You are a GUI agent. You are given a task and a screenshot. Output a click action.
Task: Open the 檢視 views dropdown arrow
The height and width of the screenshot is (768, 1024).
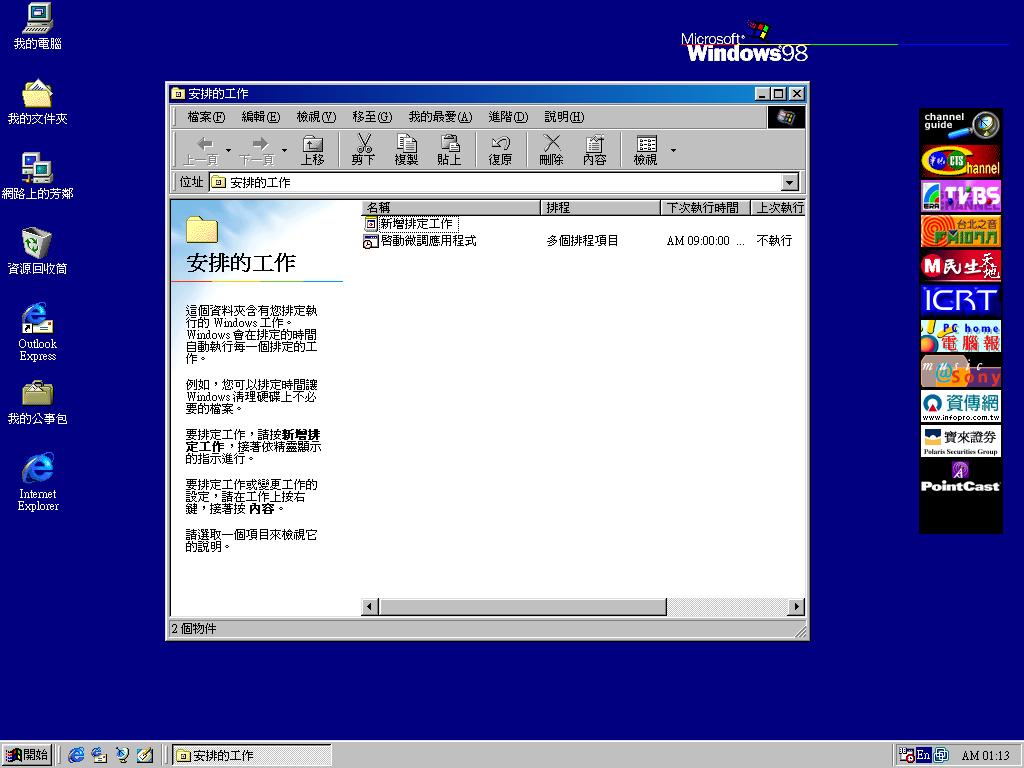click(673, 150)
